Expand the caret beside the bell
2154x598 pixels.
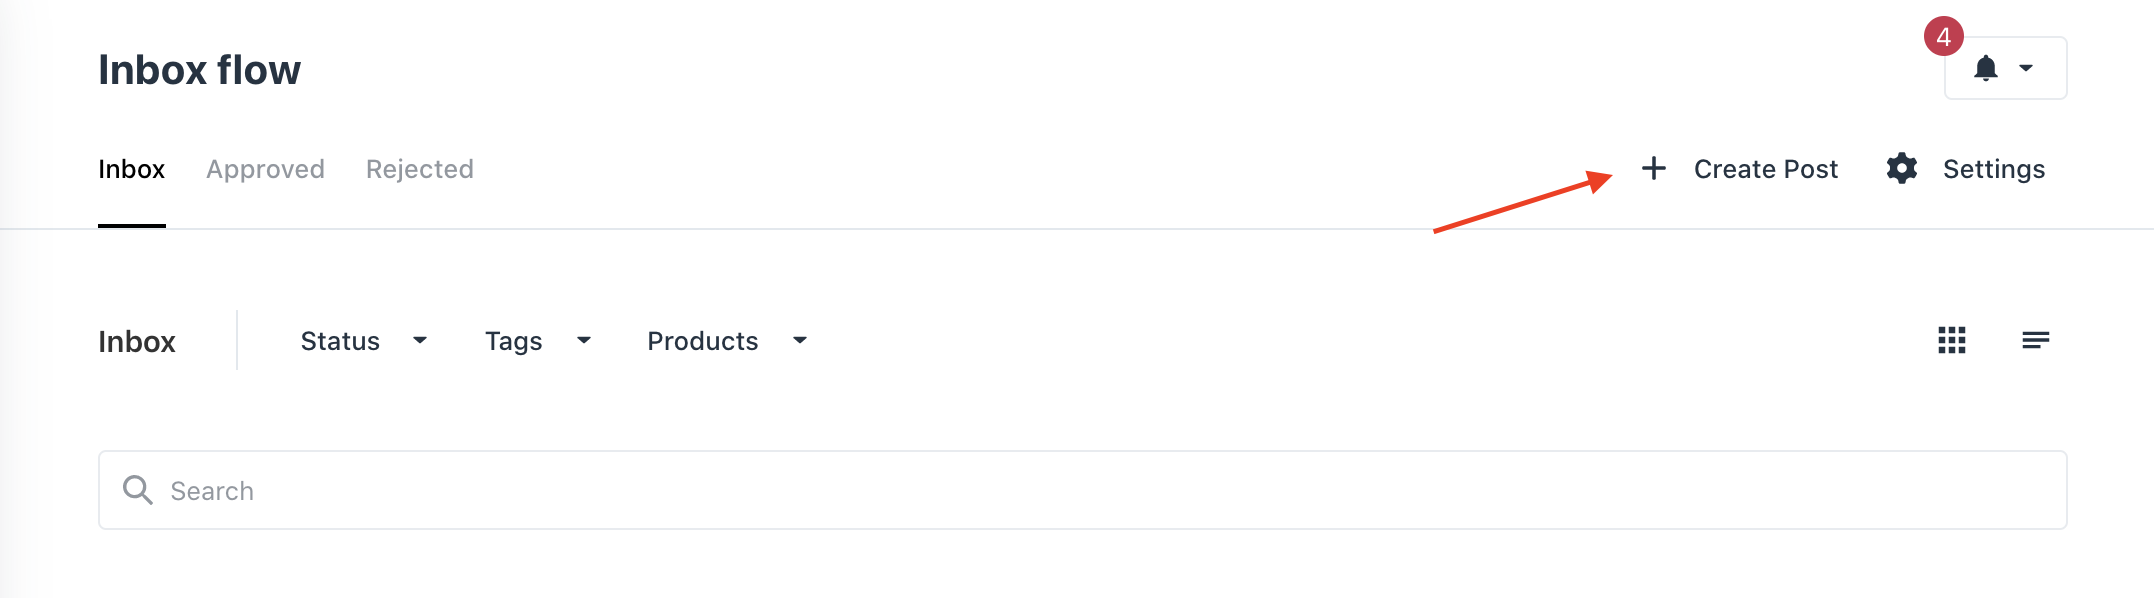(2026, 68)
